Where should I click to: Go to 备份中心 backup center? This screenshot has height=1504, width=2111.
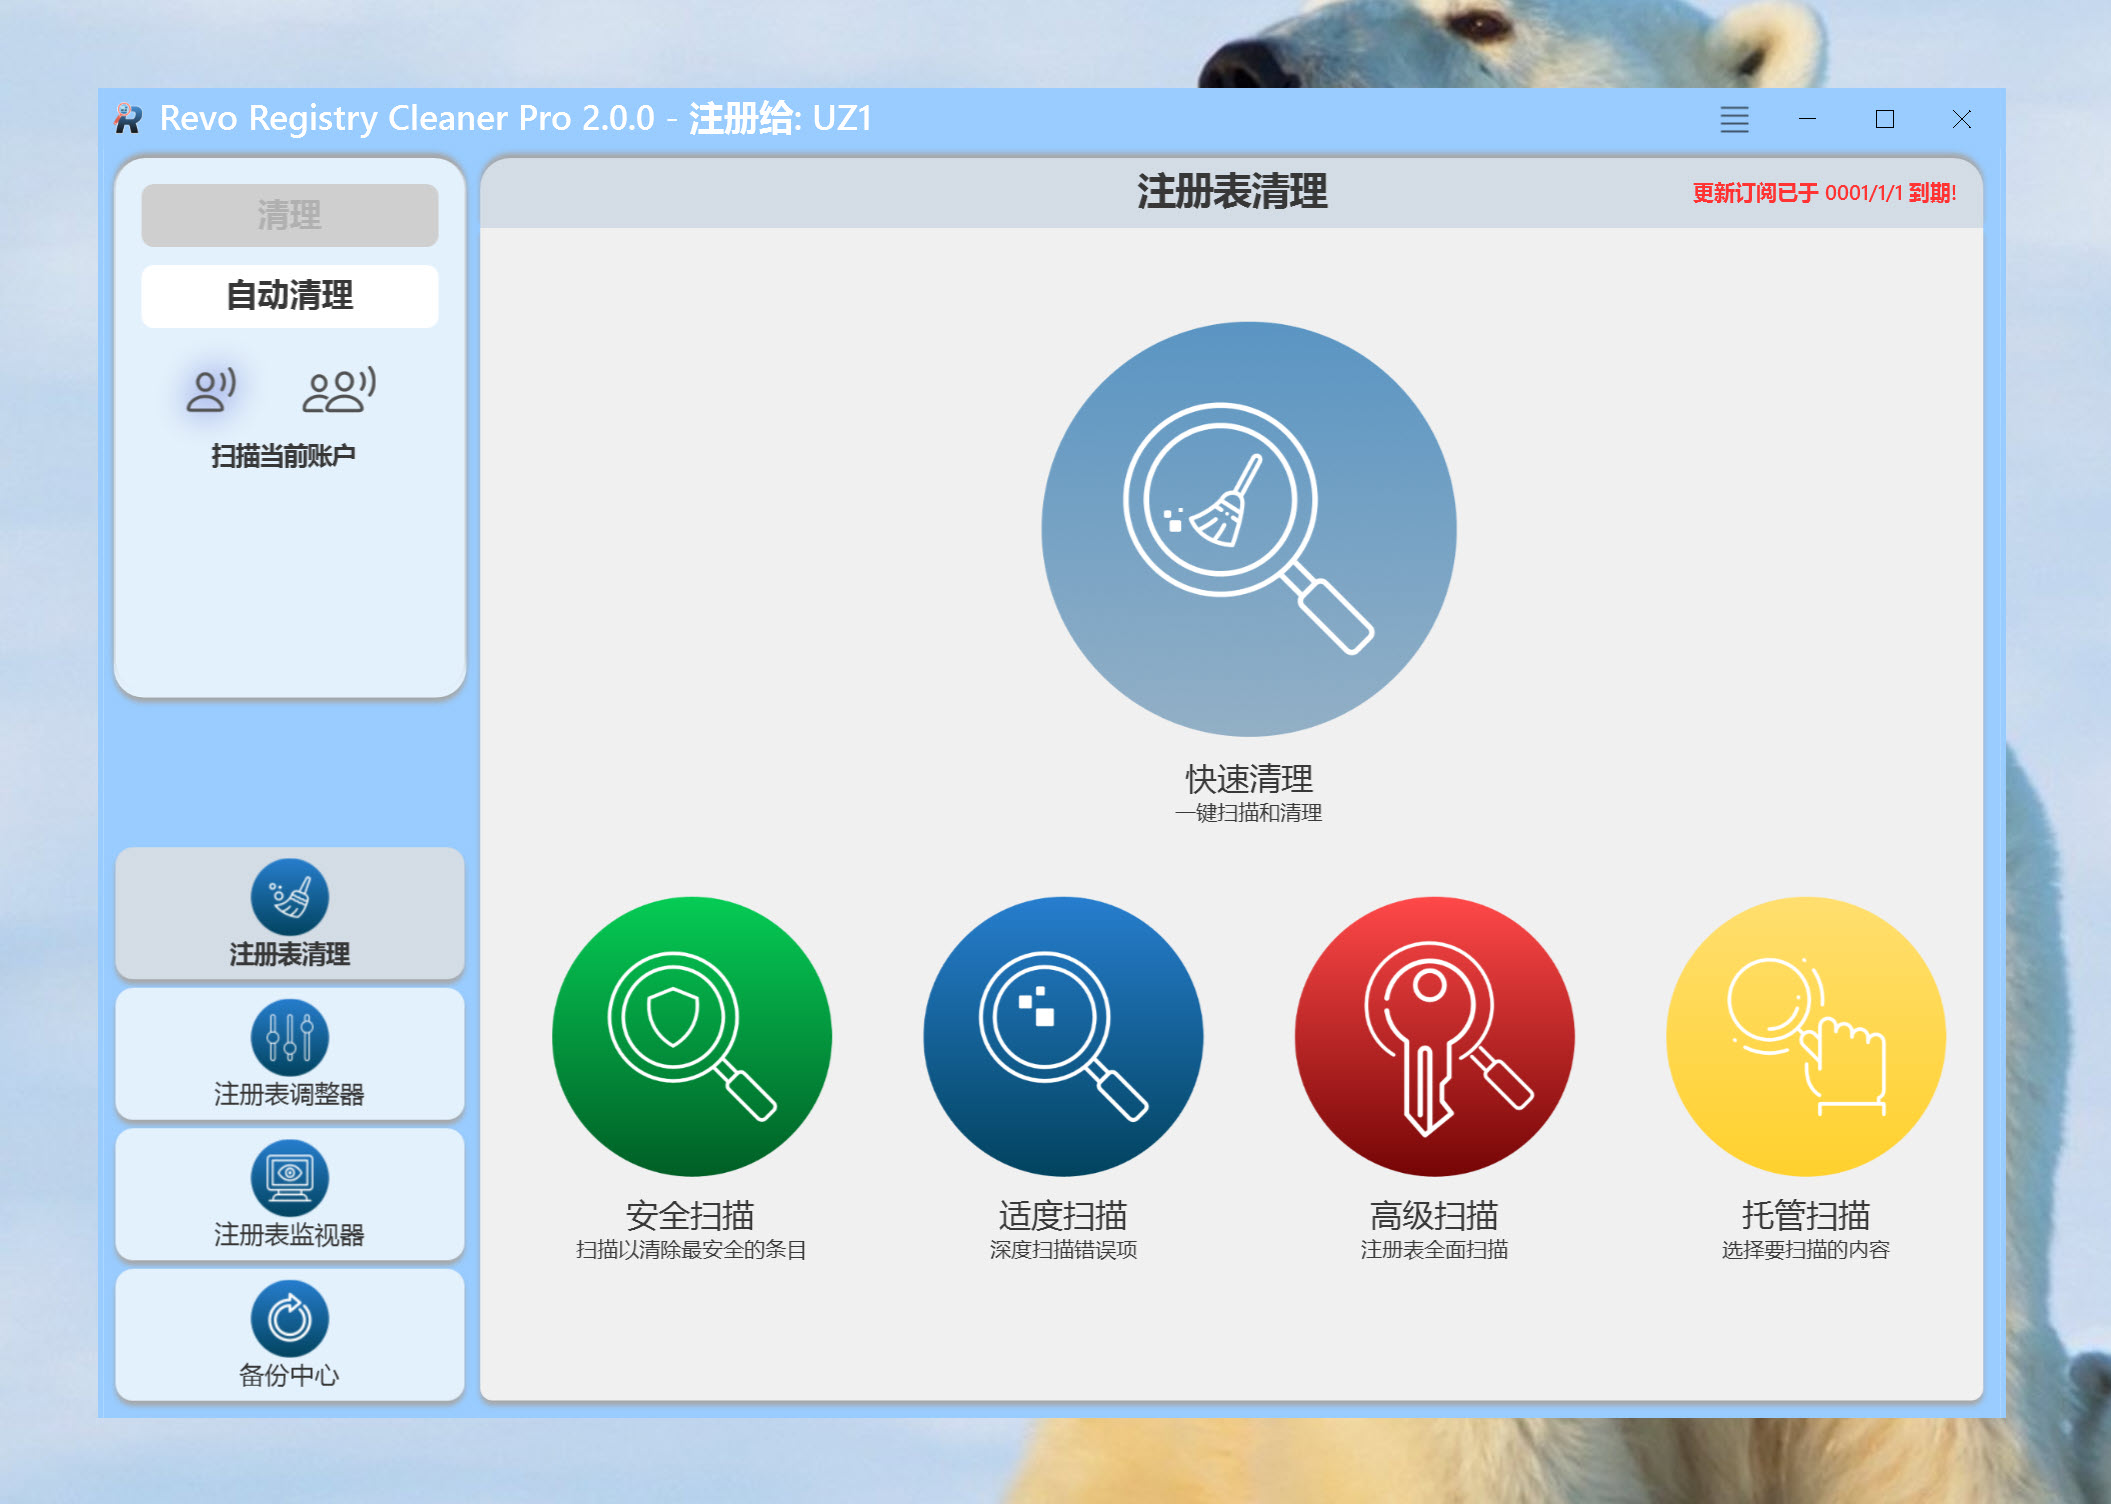[289, 1335]
